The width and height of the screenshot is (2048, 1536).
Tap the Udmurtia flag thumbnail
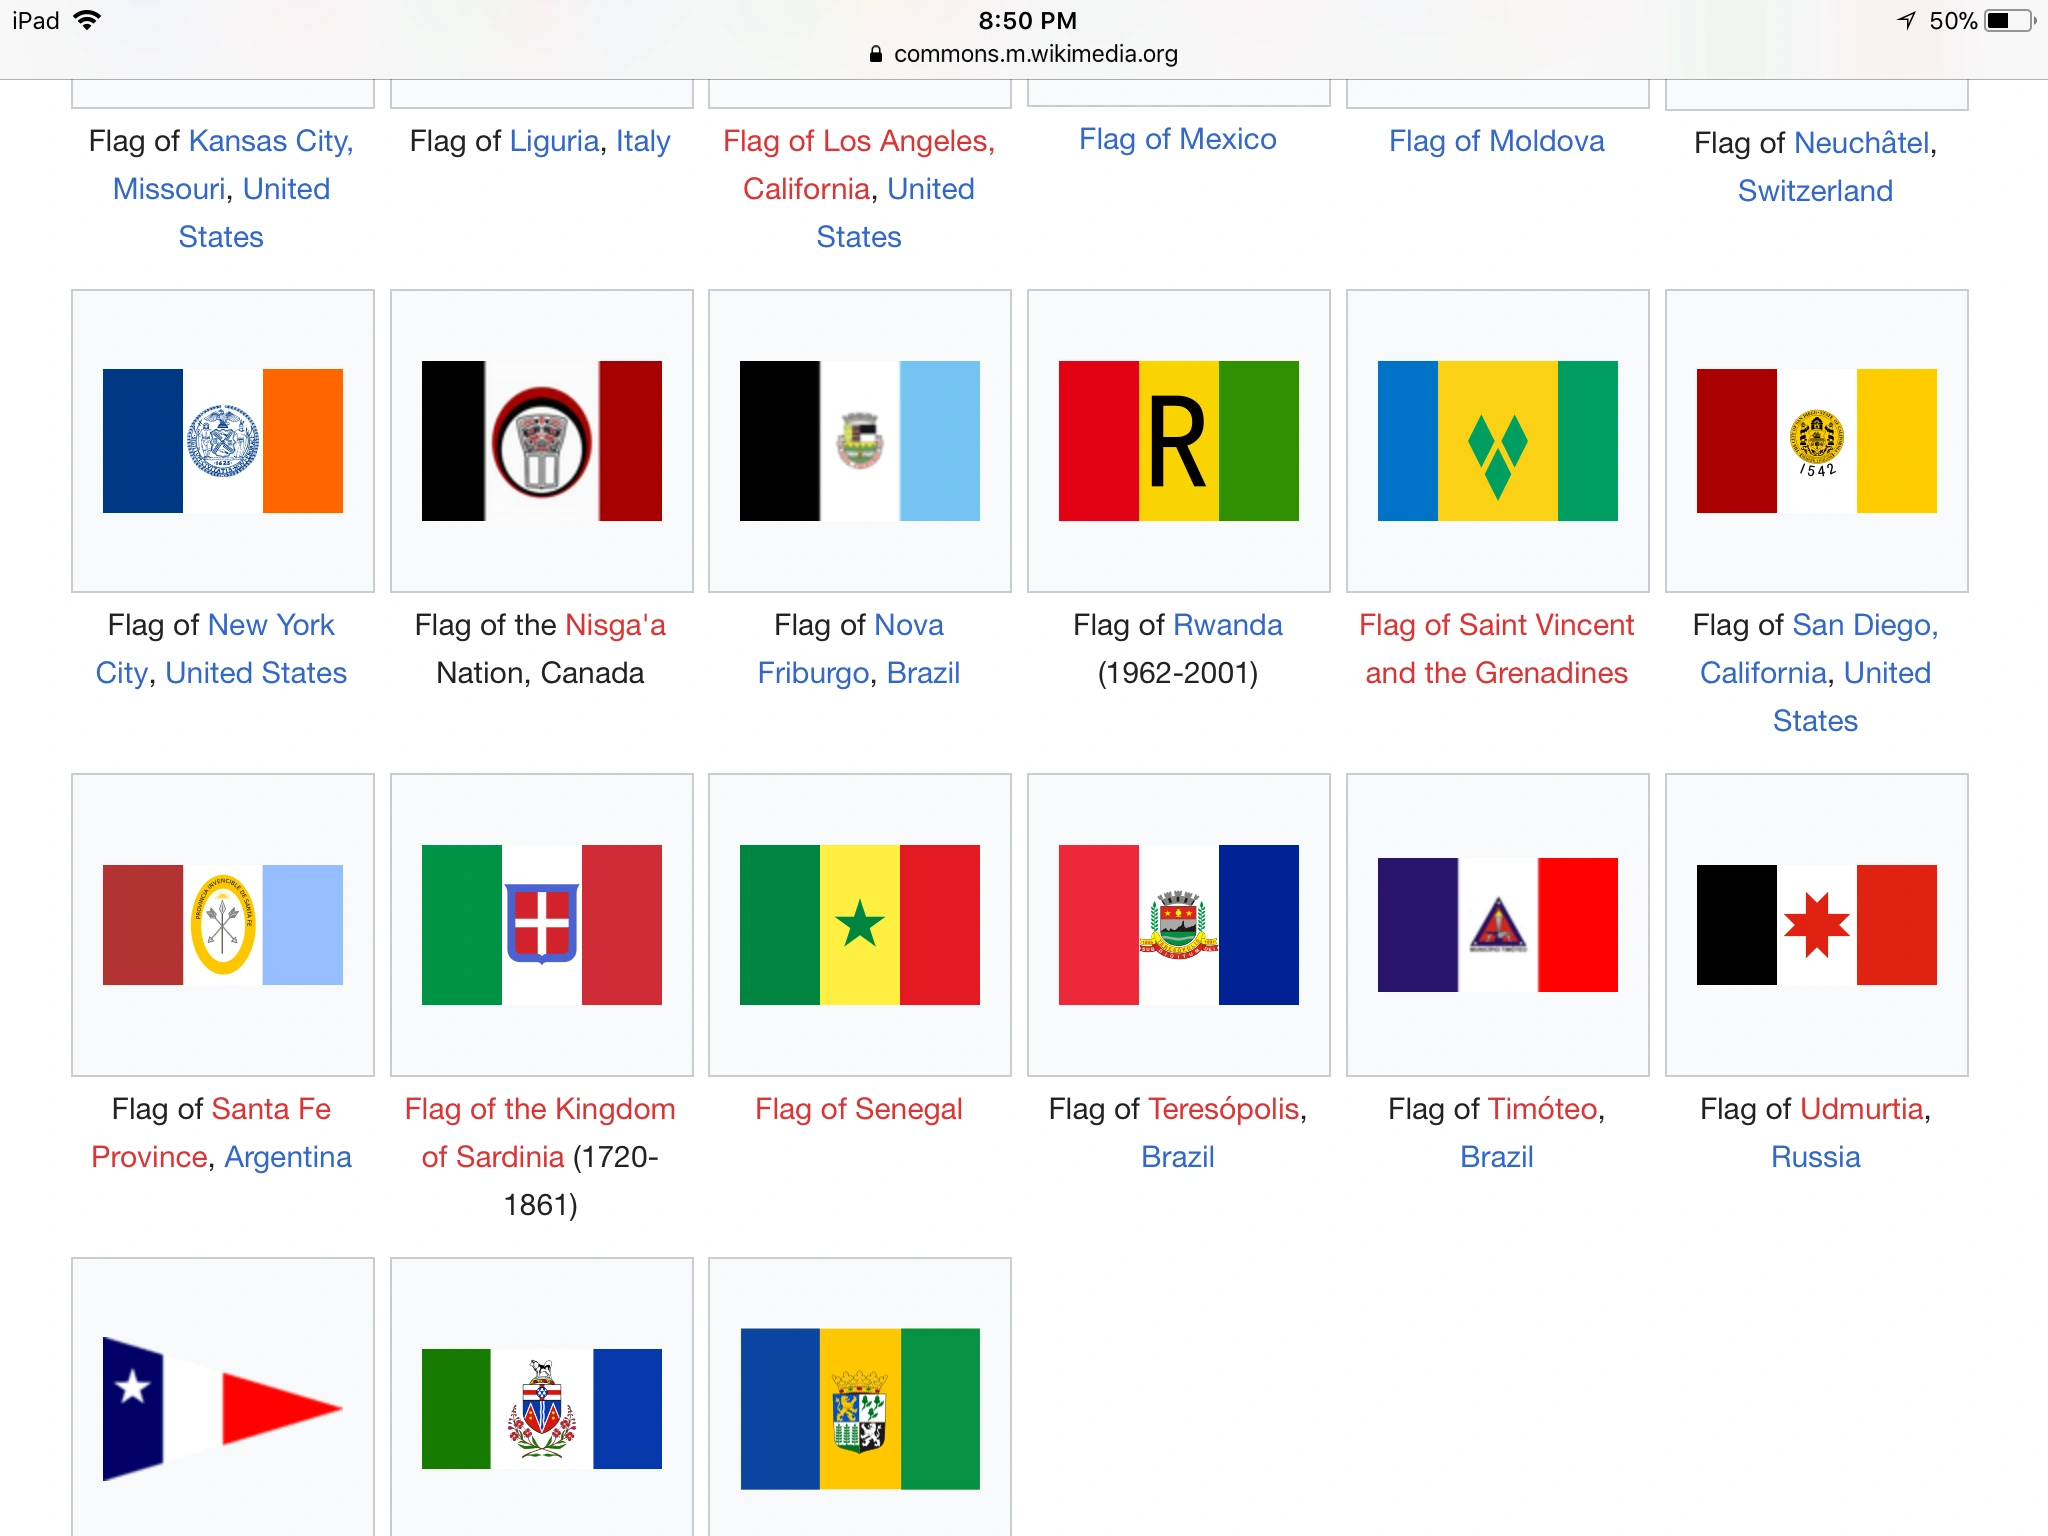click(x=1816, y=925)
